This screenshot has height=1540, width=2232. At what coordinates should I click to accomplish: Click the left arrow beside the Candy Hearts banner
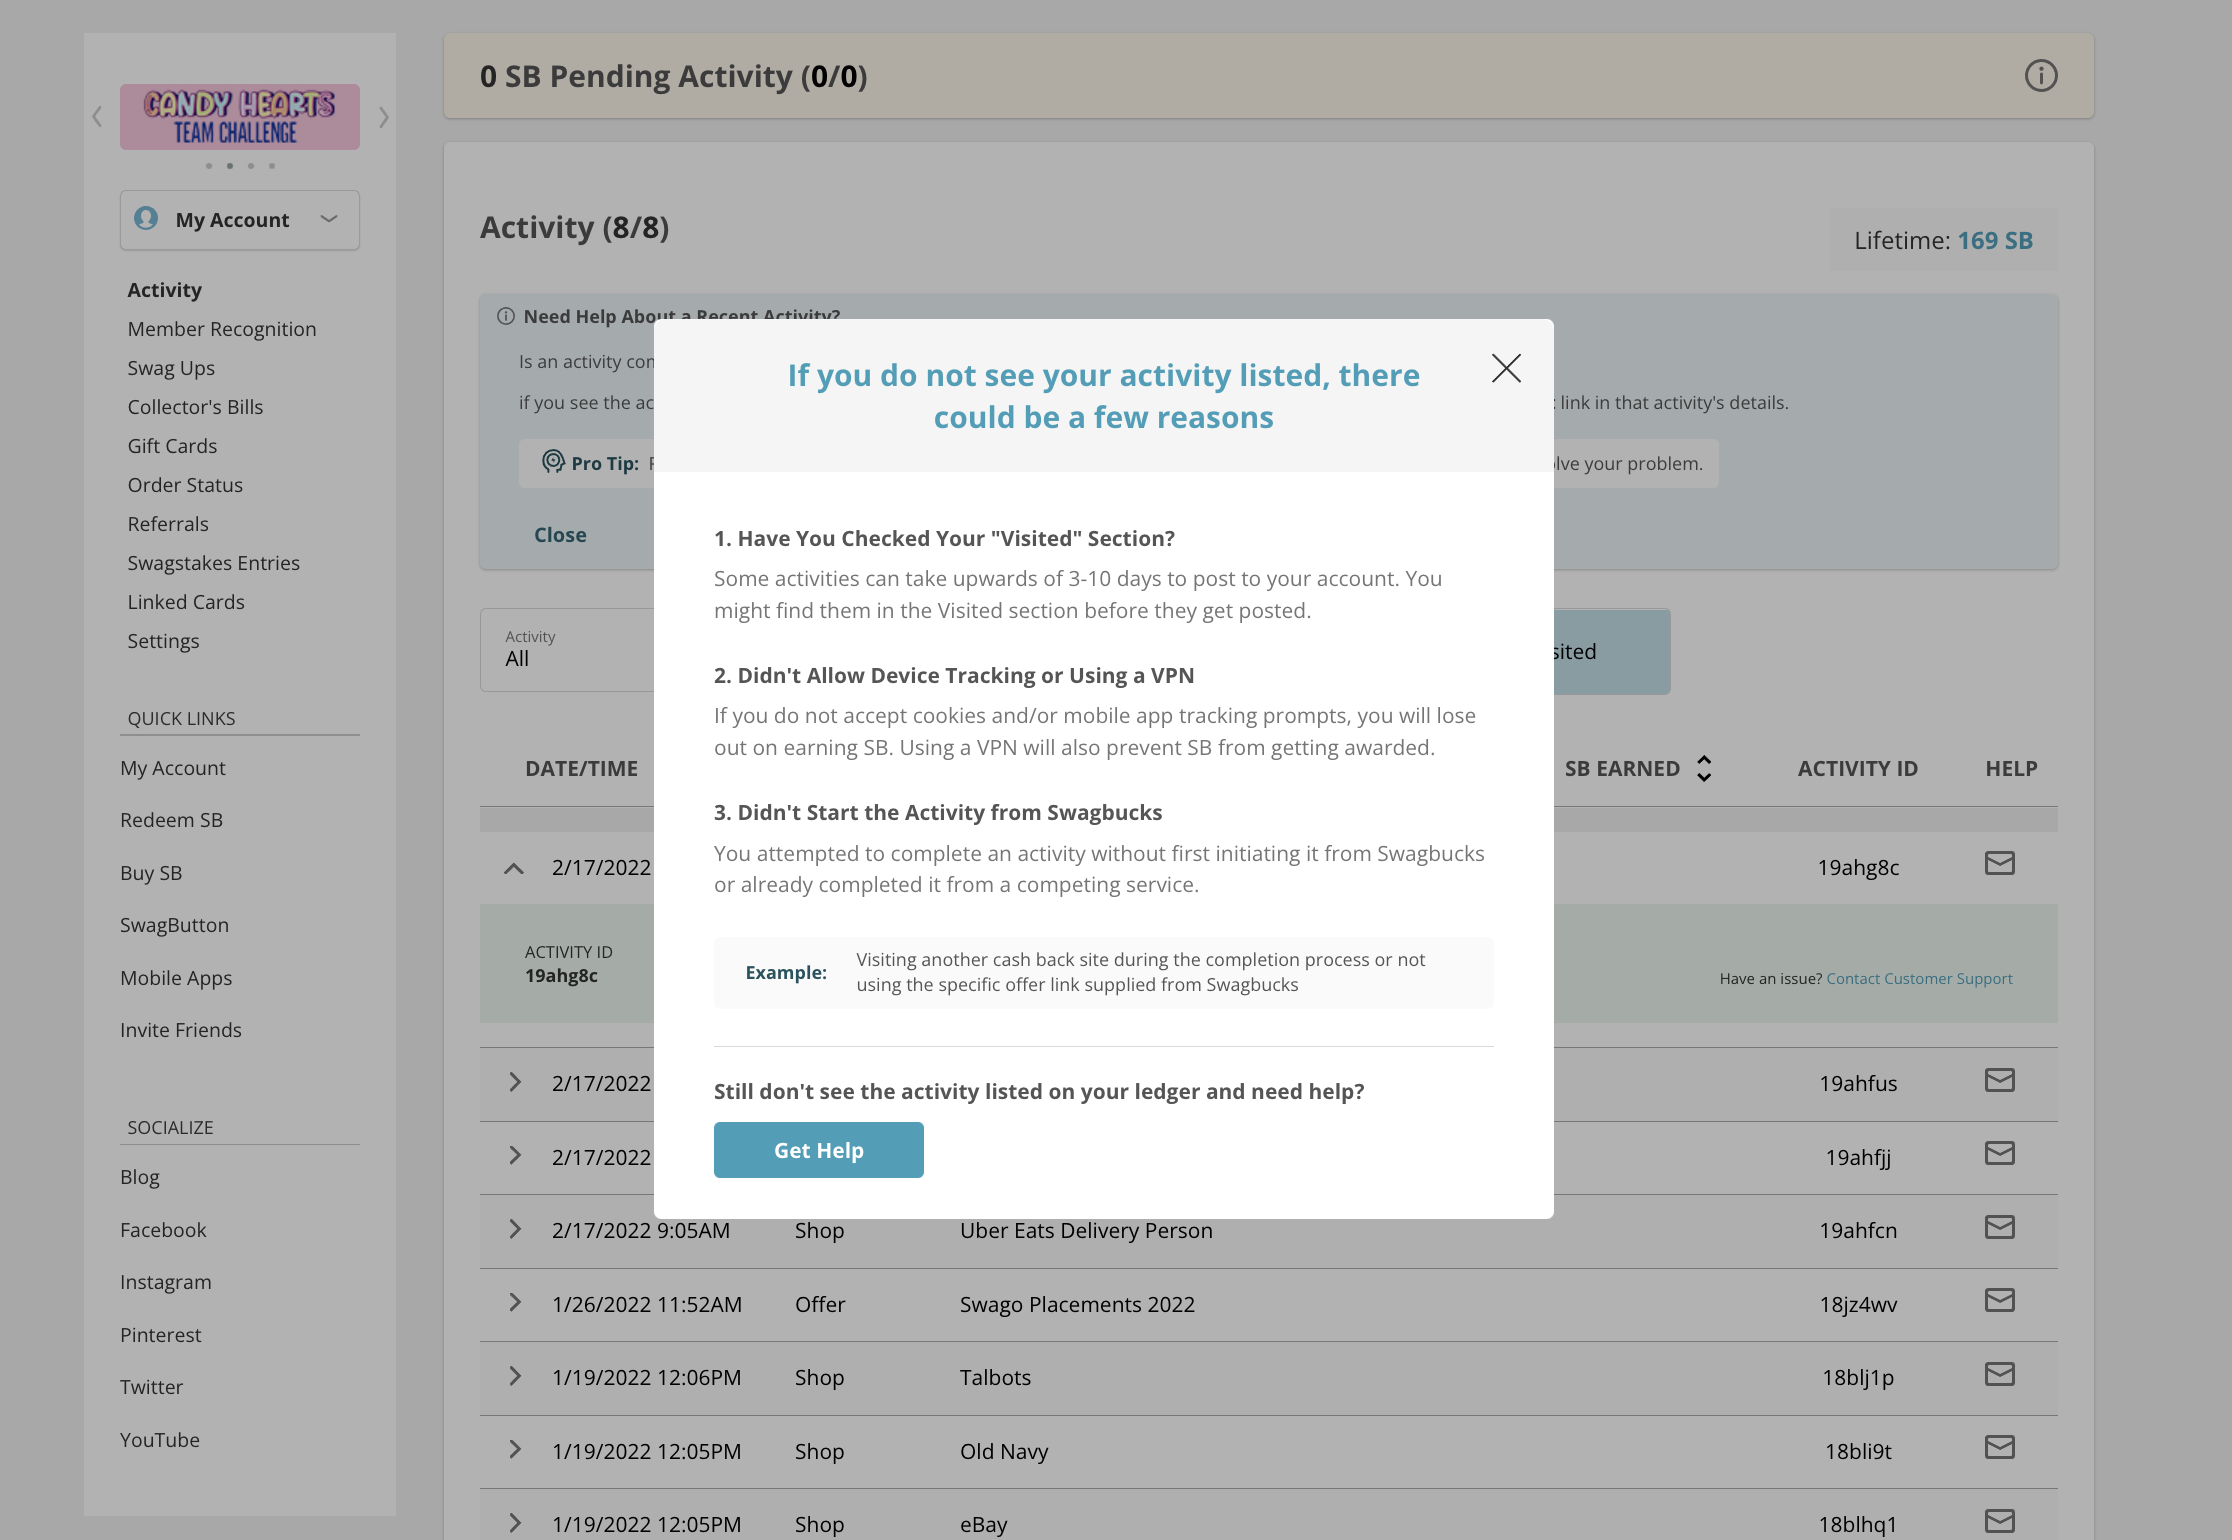(x=97, y=116)
